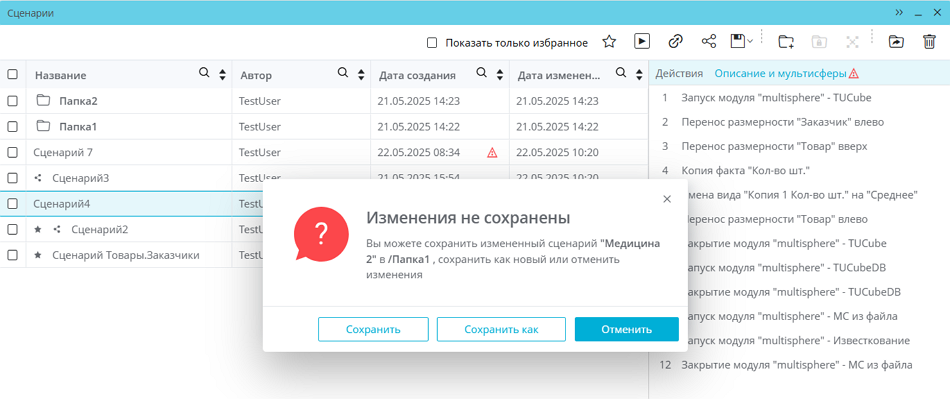950x399 pixels.
Task: Tick the checkbox for Папка2 row
Action: pyautogui.click(x=12, y=101)
